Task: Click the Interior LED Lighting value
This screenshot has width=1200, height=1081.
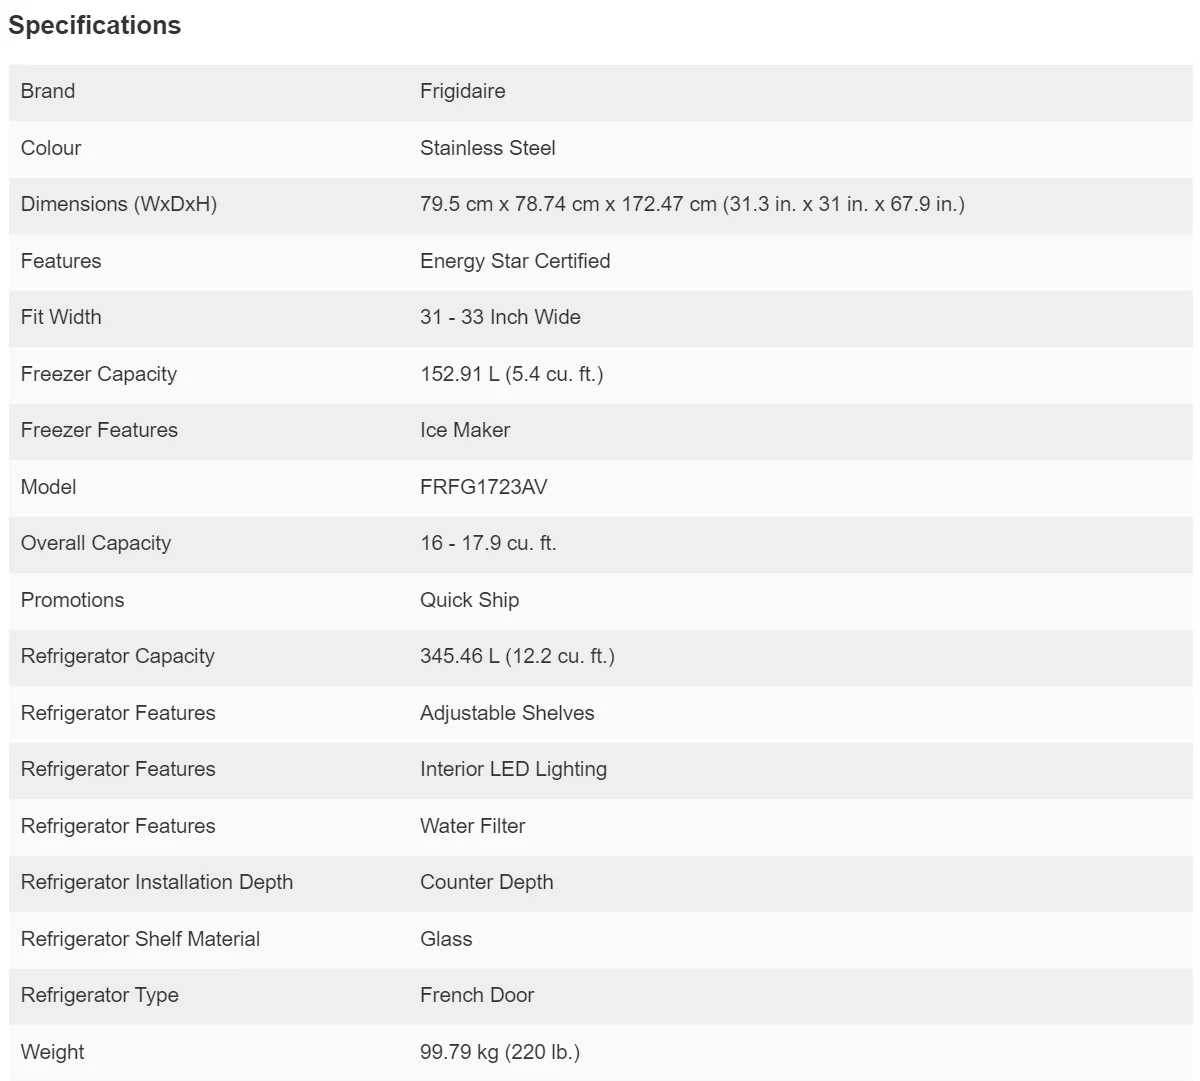Action: pos(513,769)
